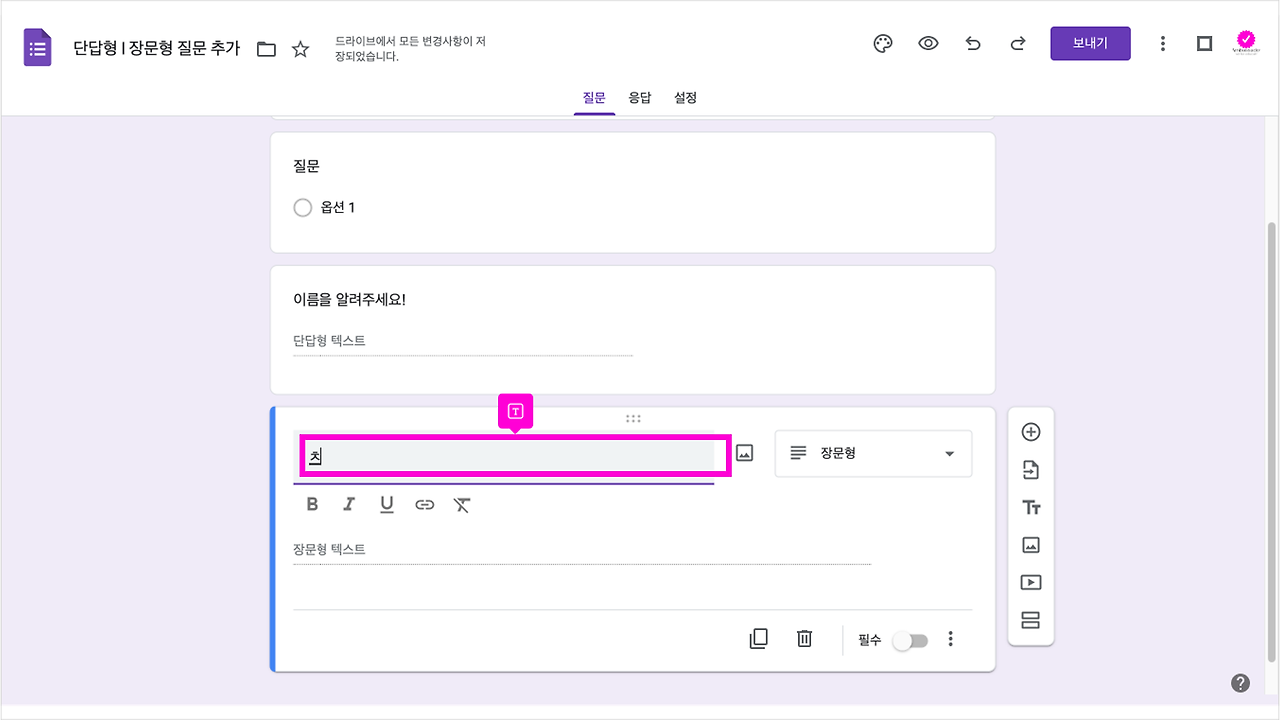Screen dimensions: 1280x720
Task: Open the 설정 tab
Action: point(685,97)
